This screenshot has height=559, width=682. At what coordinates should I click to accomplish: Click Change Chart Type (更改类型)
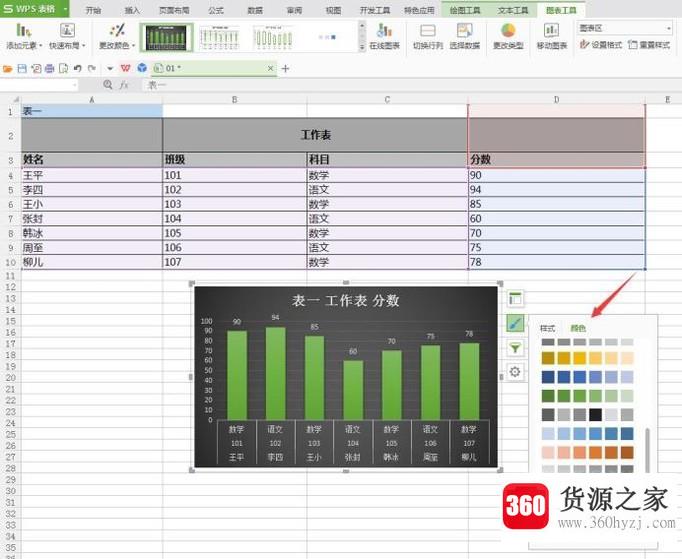point(508,37)
